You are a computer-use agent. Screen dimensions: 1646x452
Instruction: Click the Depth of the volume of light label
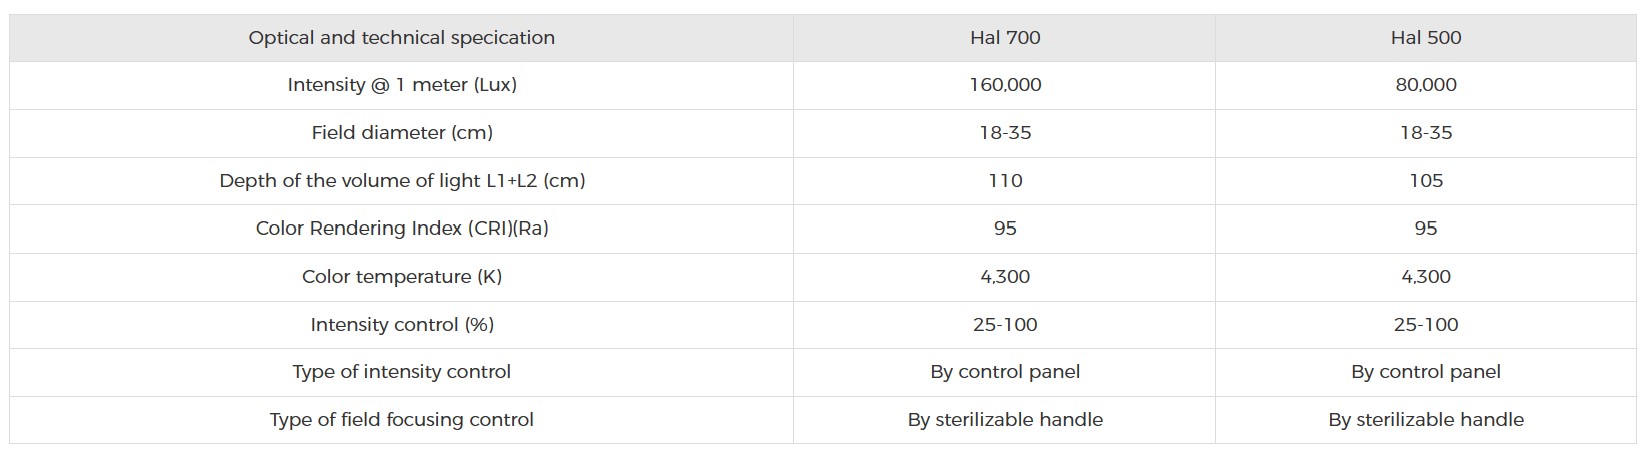[x=402, y=181]
